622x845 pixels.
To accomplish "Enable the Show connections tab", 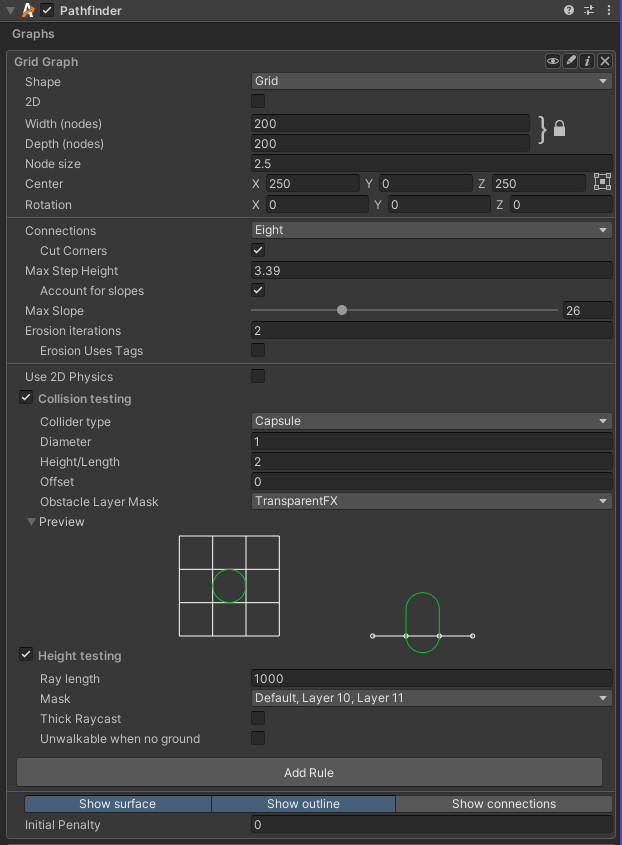I will point(504,804).
